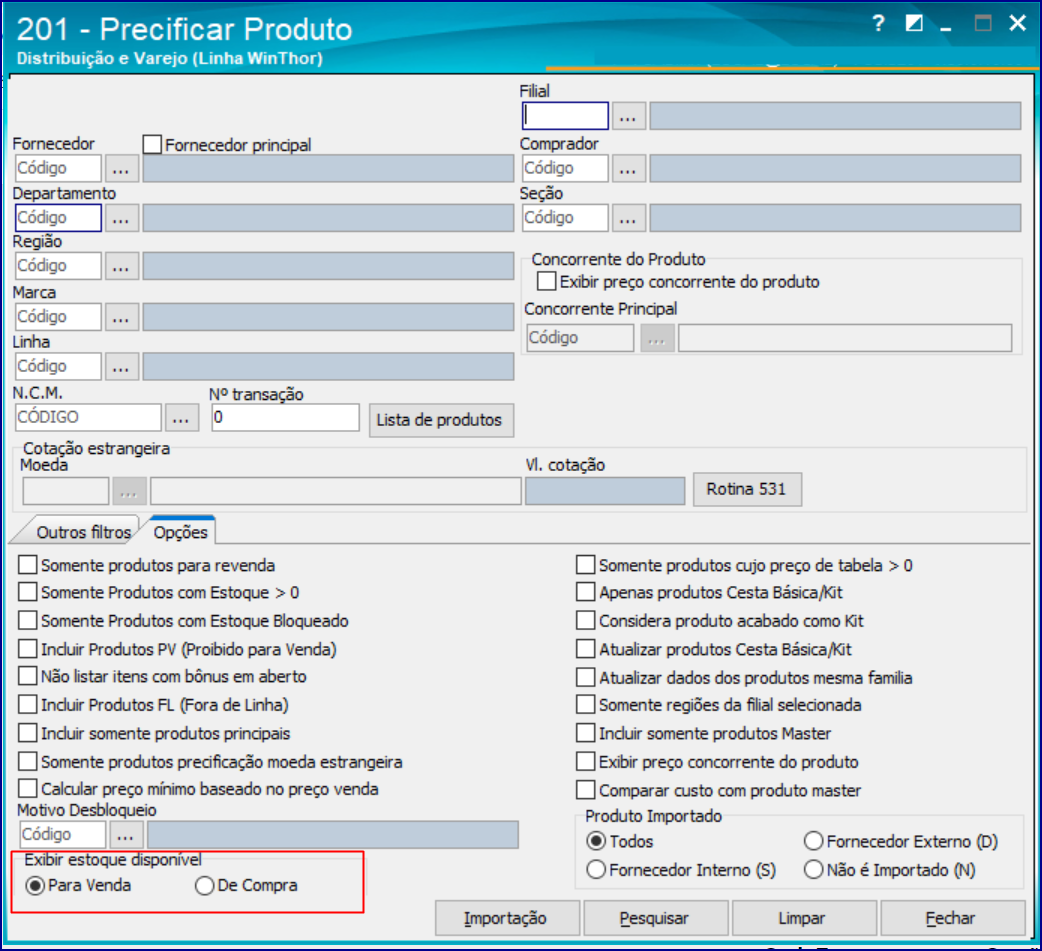Click the Lista de produtos button
This screenshot has width=1042, height=951.
441,420
